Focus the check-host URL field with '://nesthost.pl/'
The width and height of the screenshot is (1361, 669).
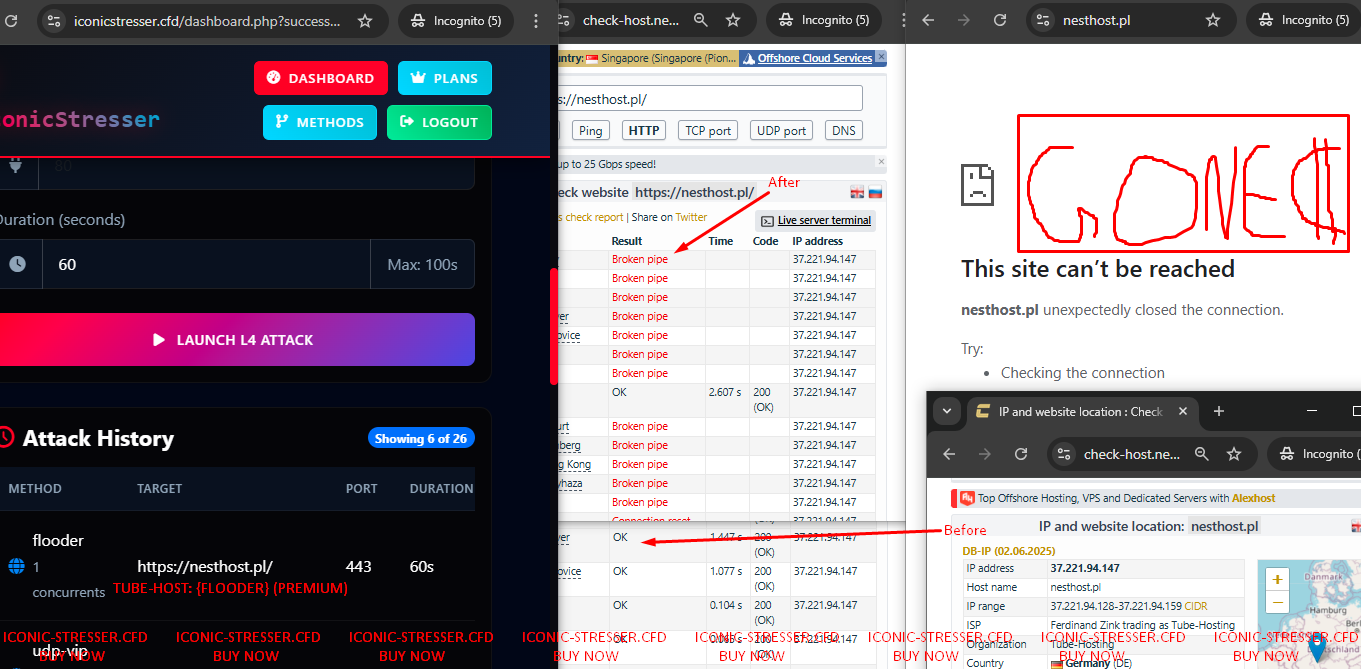[710, 98]
